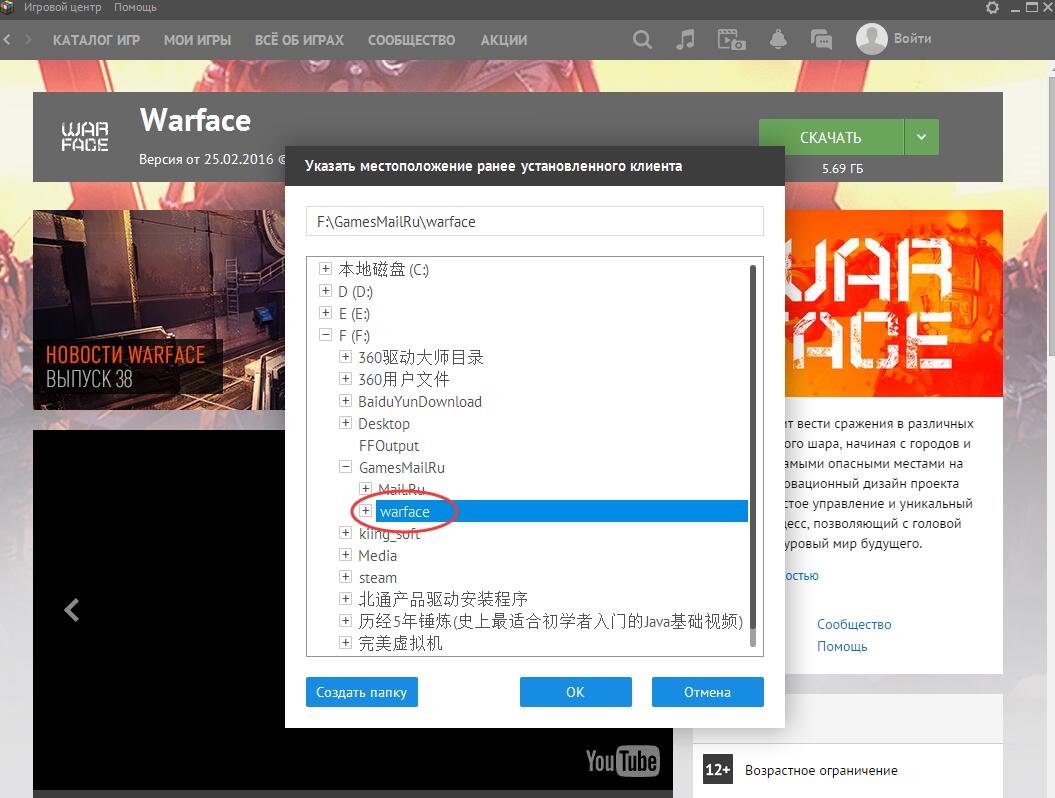Image resolution: width=1055 pixels, height=798 pixels.
Task: Maximize the Game Center window
Action: click(1031, 7)
